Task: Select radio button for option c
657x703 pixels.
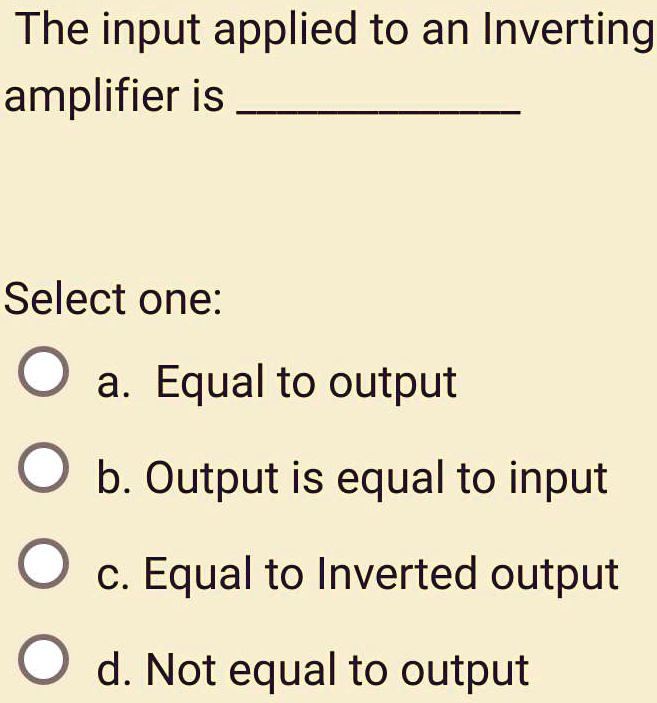Action: (x=44, y=563)
